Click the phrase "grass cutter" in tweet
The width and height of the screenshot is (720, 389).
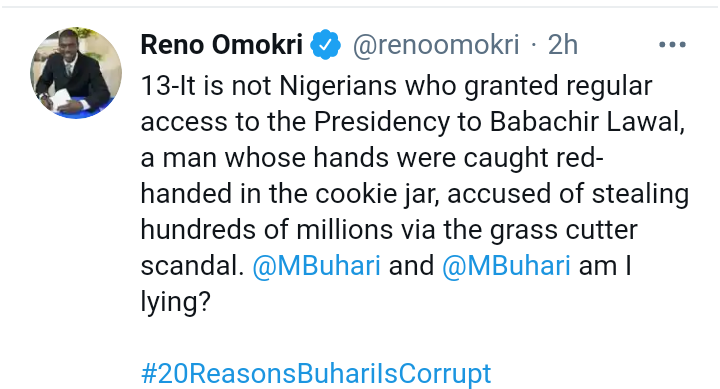coord(563,230)
